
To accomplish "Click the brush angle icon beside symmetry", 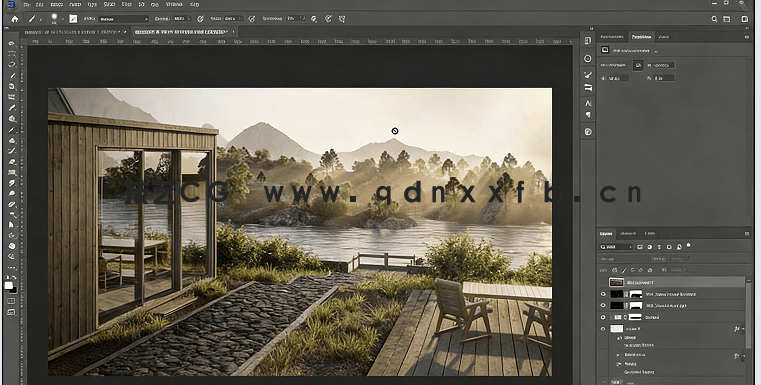I will (x=329, y=19).
